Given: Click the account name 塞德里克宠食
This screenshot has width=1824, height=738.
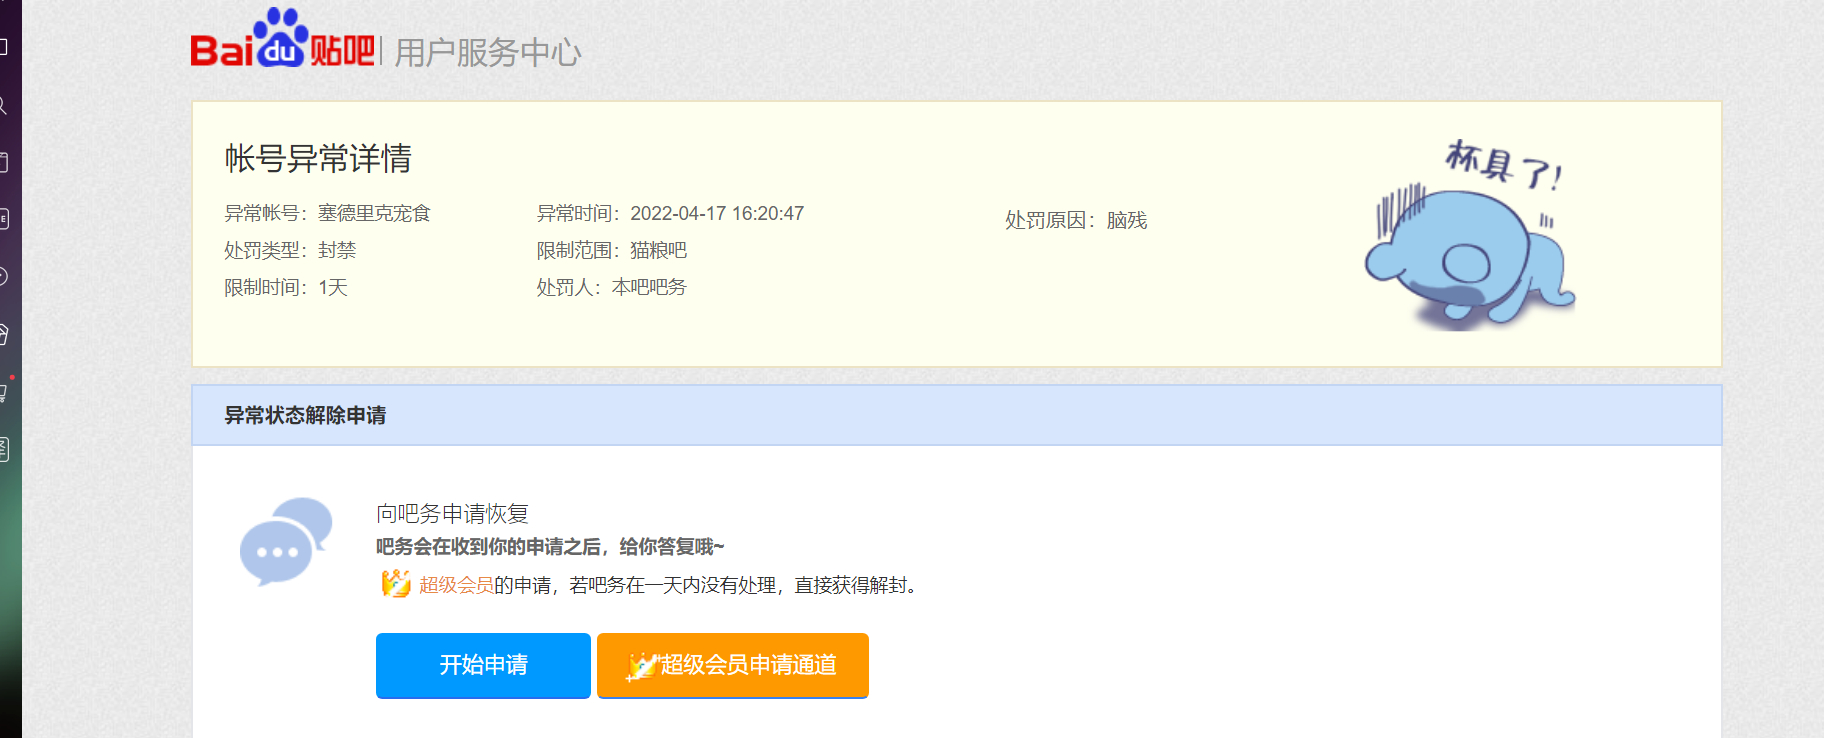Looking at the screenshot, I should click(374, 213).
